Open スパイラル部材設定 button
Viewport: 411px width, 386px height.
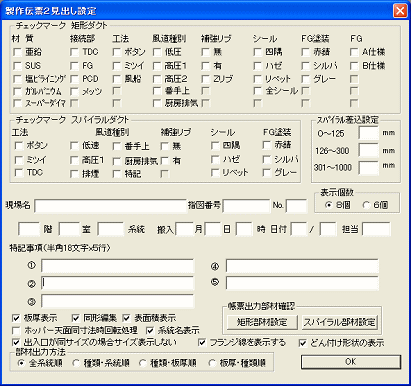coord(340,322)
